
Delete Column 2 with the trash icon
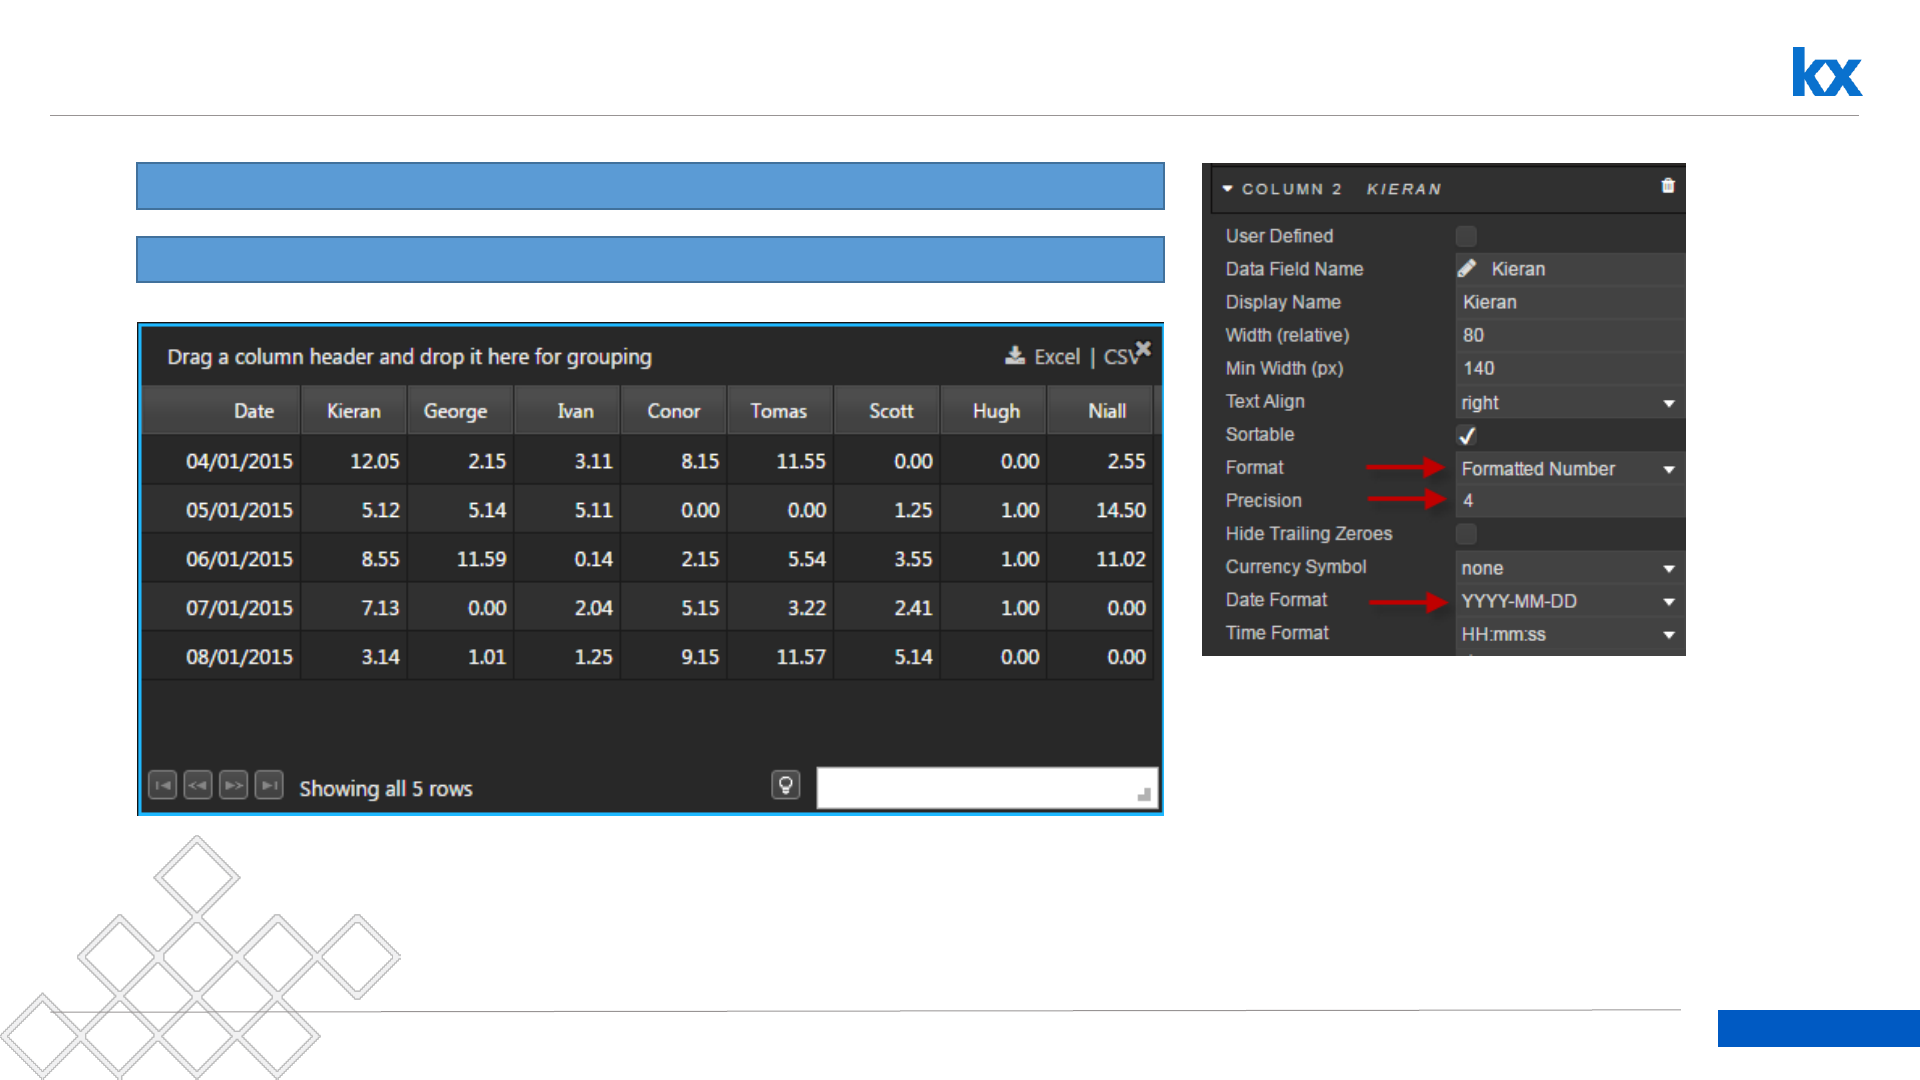pos(1667,186)
